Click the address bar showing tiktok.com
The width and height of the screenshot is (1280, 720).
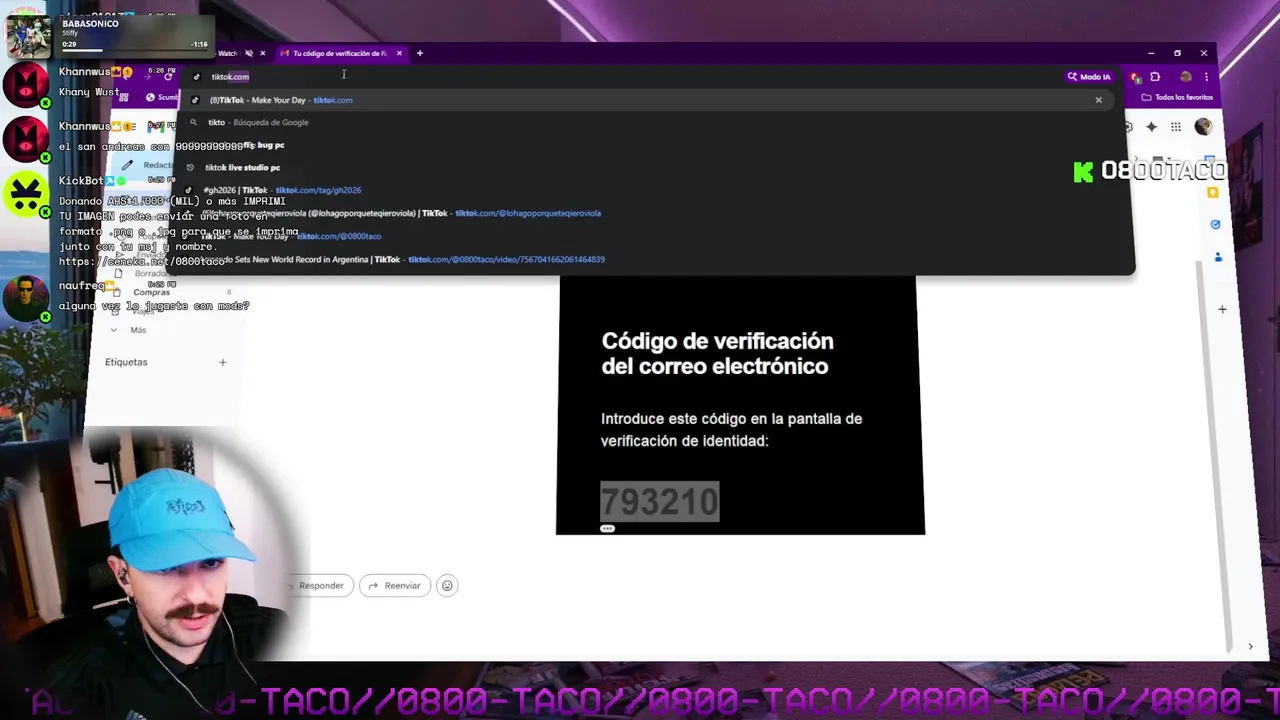click(620, 77)
